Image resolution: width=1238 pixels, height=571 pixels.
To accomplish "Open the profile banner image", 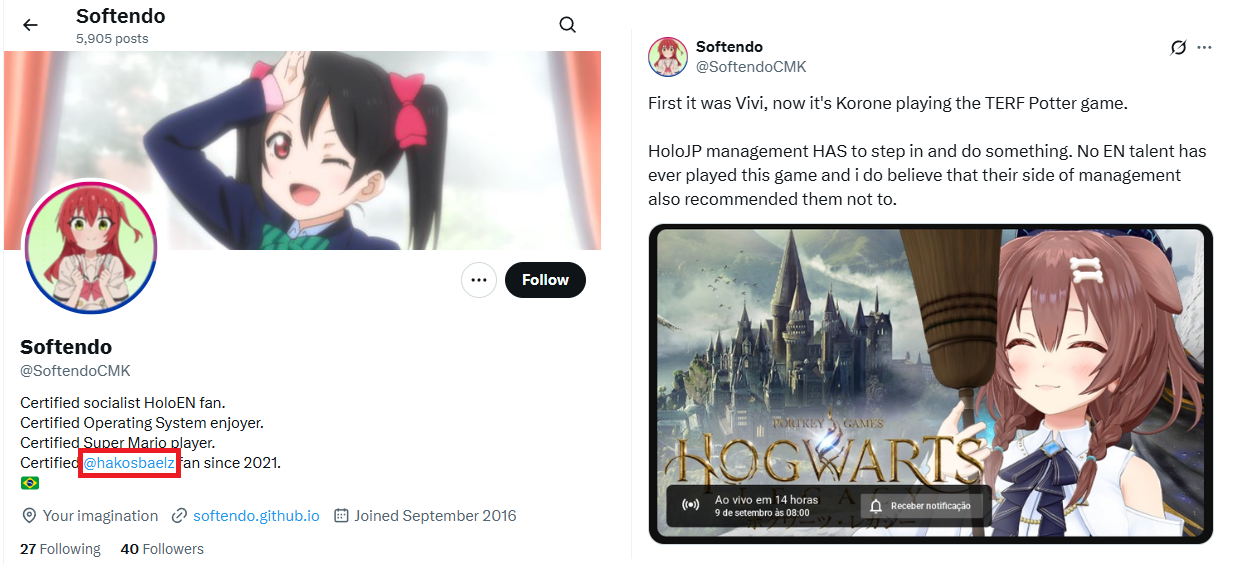I will pyautogui.click(x=302, y=150).
